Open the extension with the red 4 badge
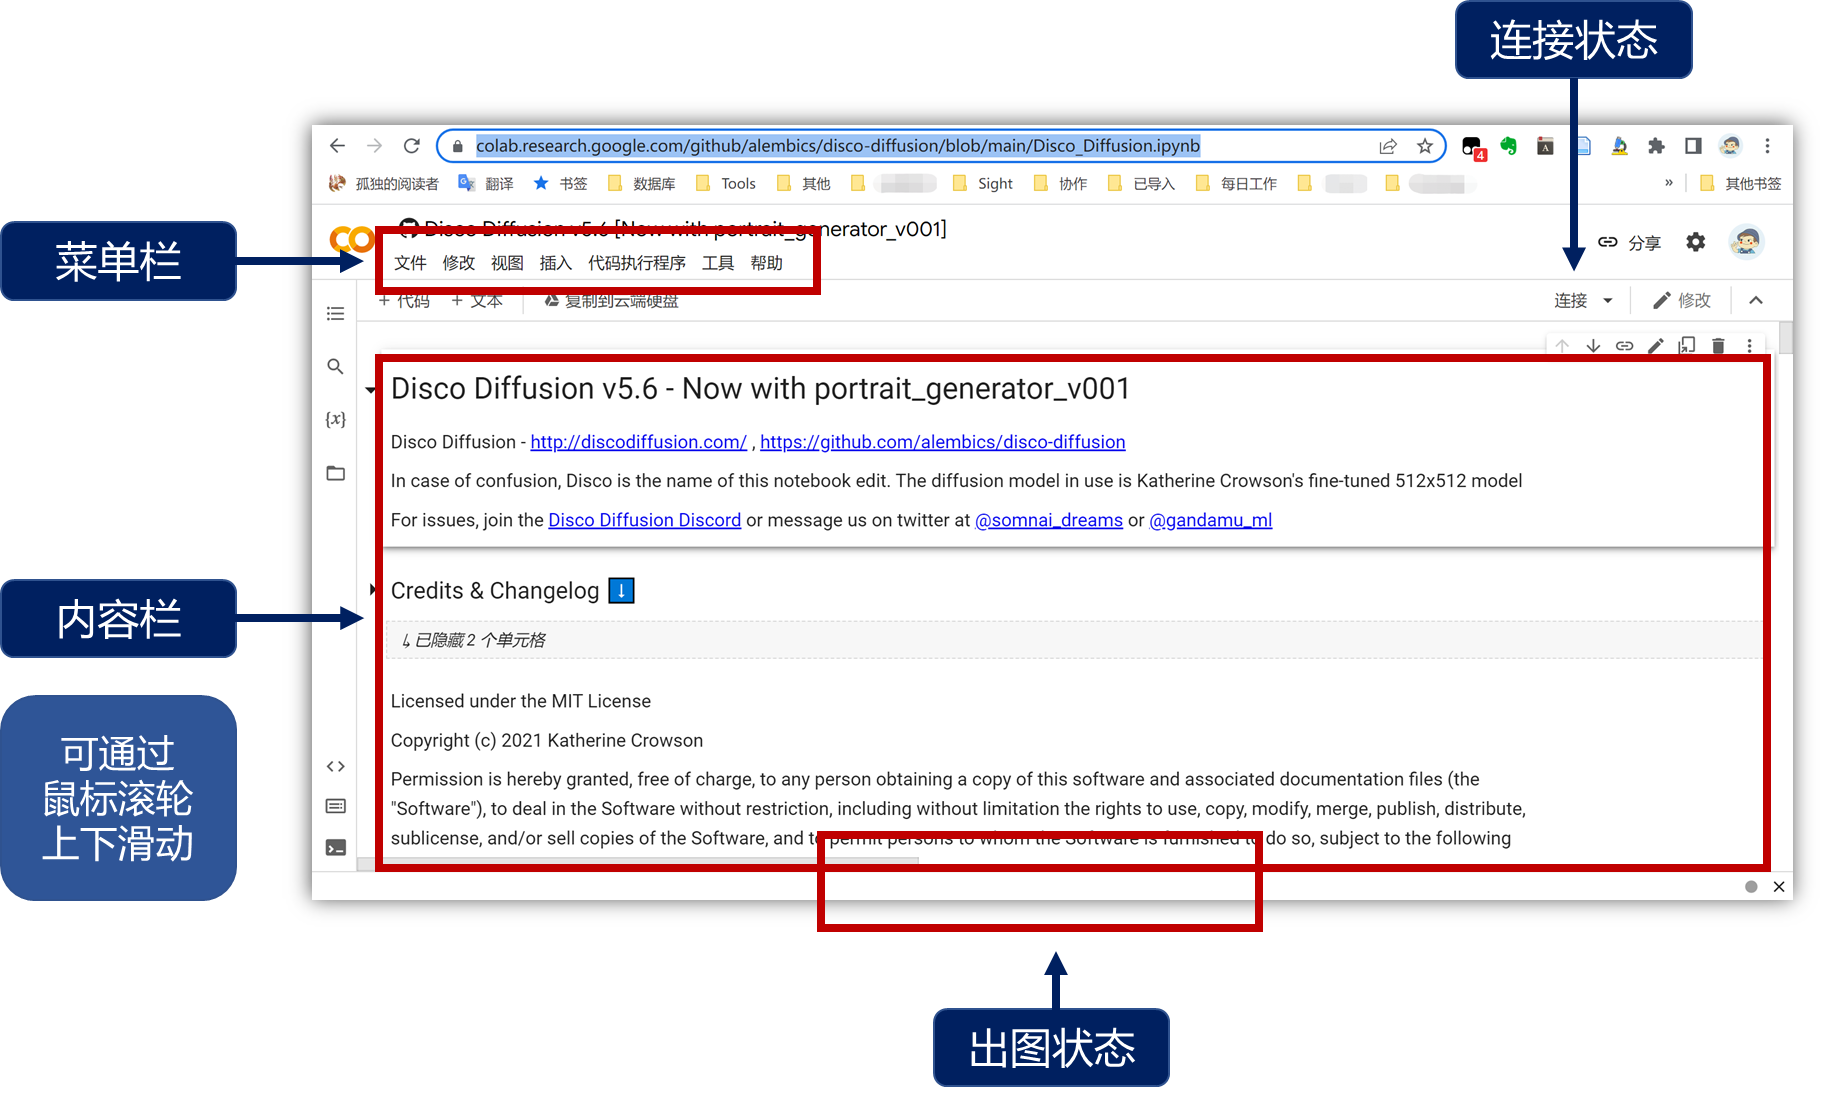The height and width of the screenshot is (1098, 1825). 1472,147
